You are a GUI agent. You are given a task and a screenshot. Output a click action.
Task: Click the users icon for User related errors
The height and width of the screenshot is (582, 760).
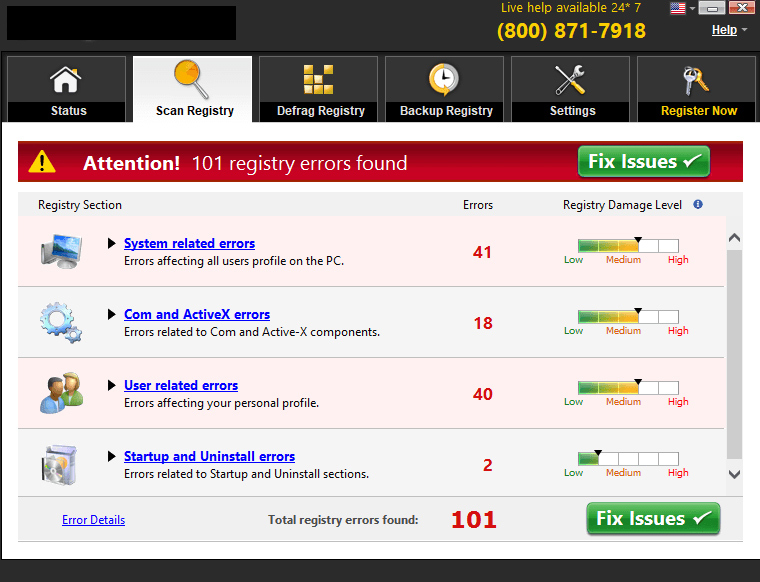pos(61,393)
